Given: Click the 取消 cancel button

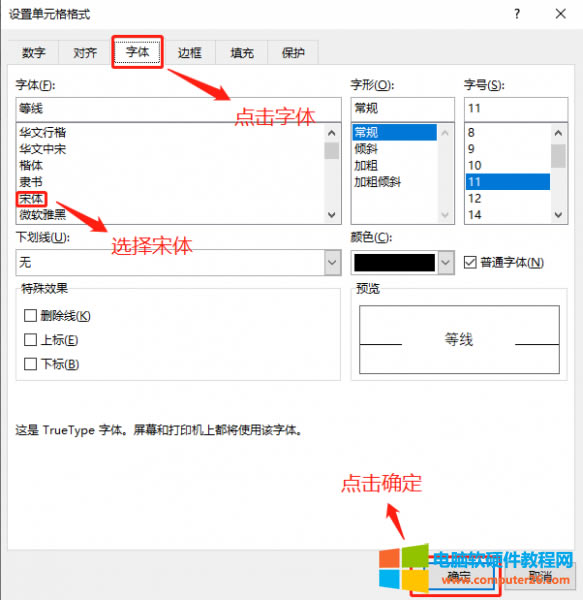Looking at the screenshot, I should coord(540,576).
